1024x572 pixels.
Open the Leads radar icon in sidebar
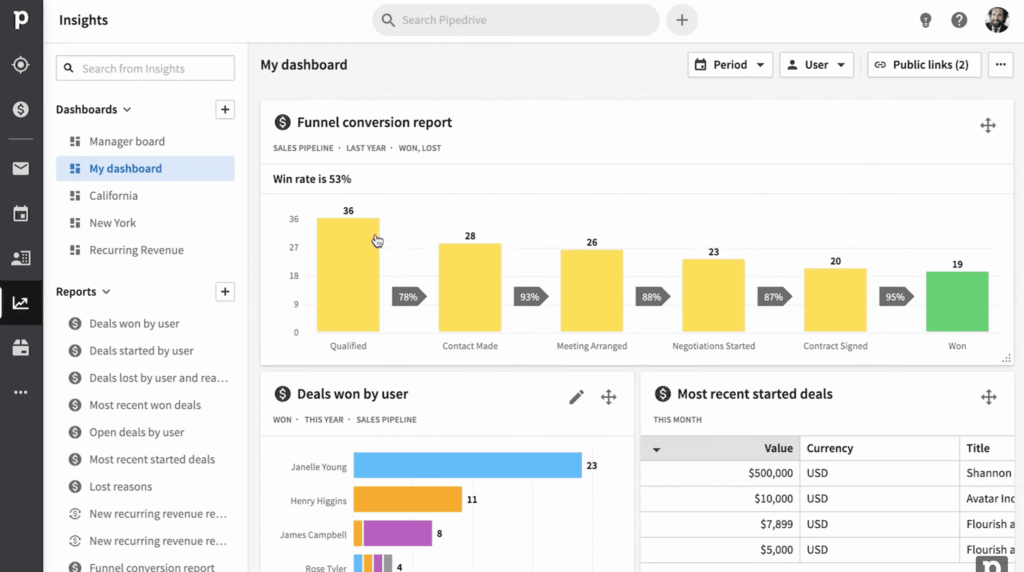[21, 65]
